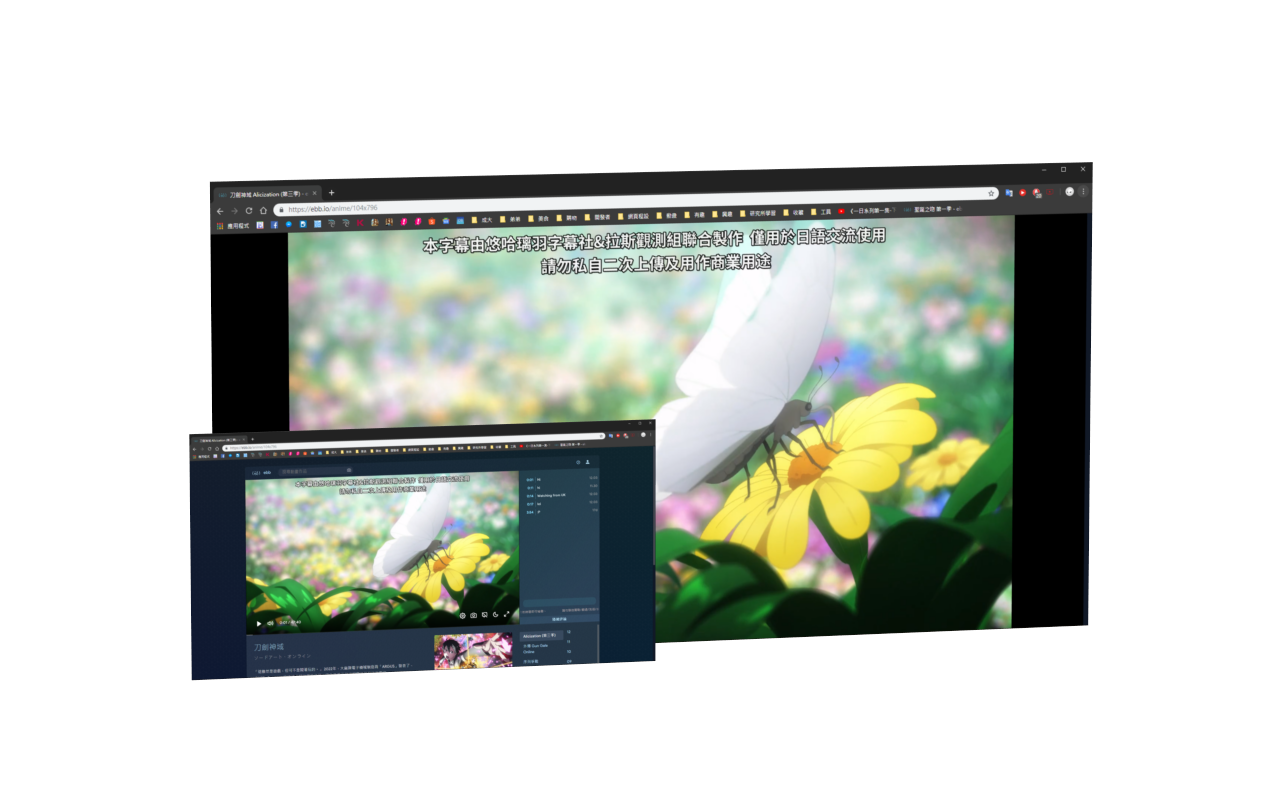Go back in the large rear browser window

(220, 211)
